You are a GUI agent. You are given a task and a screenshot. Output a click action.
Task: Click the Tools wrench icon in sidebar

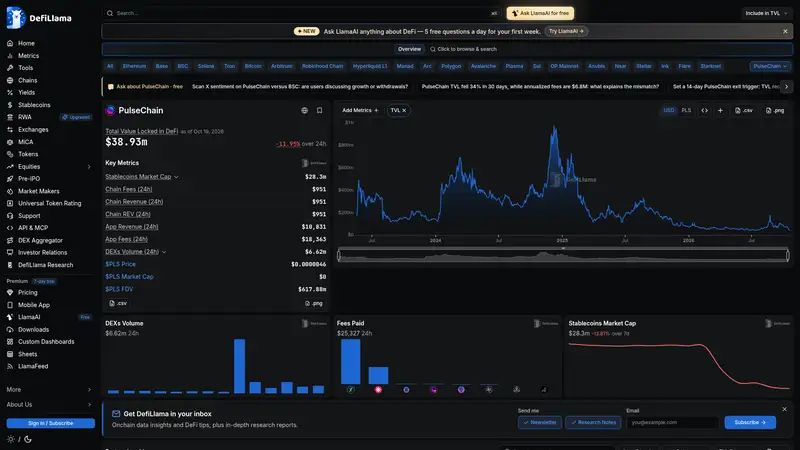10,68
